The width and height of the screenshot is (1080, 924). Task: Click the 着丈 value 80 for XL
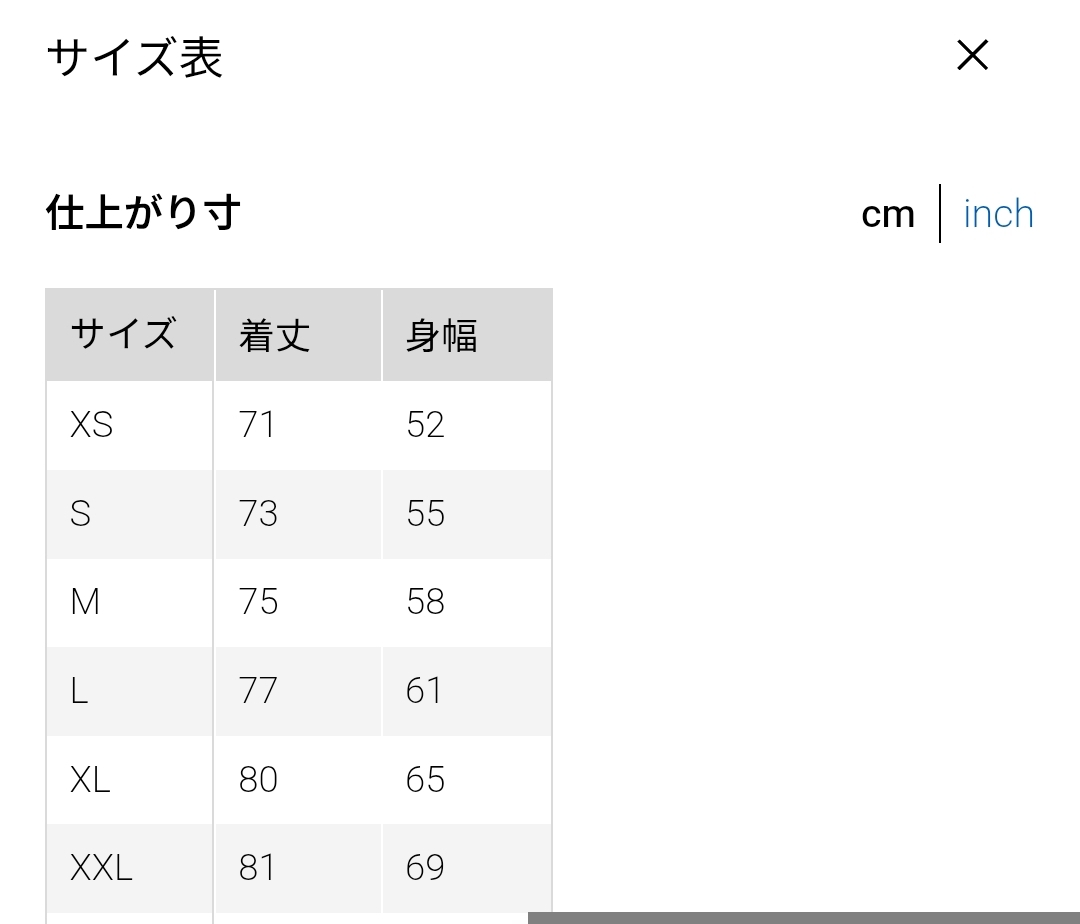click(x=258, y=779)
